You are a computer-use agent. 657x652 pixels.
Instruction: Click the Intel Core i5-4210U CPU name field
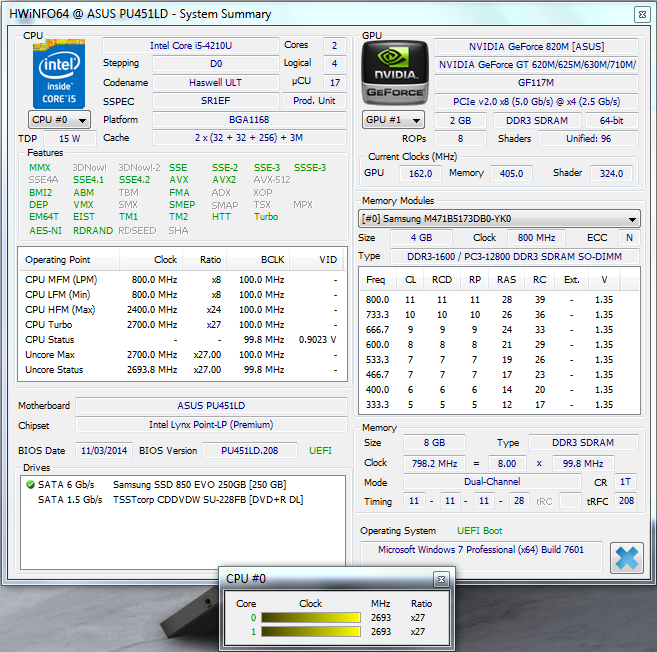coord(191,46)
